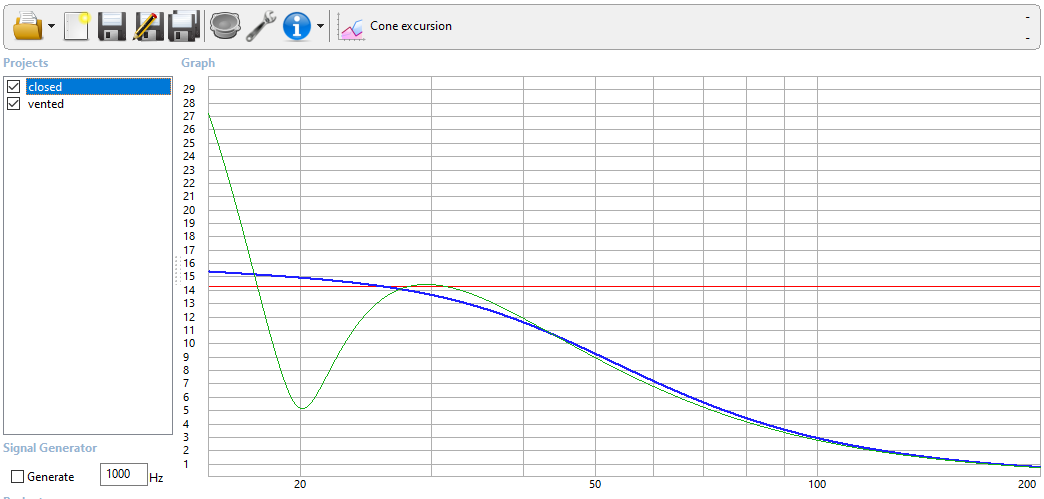Image resolution: width=1044 pixels, height=499 pixels.
Task: Click the blue info icon
Action: click(297, 26)
